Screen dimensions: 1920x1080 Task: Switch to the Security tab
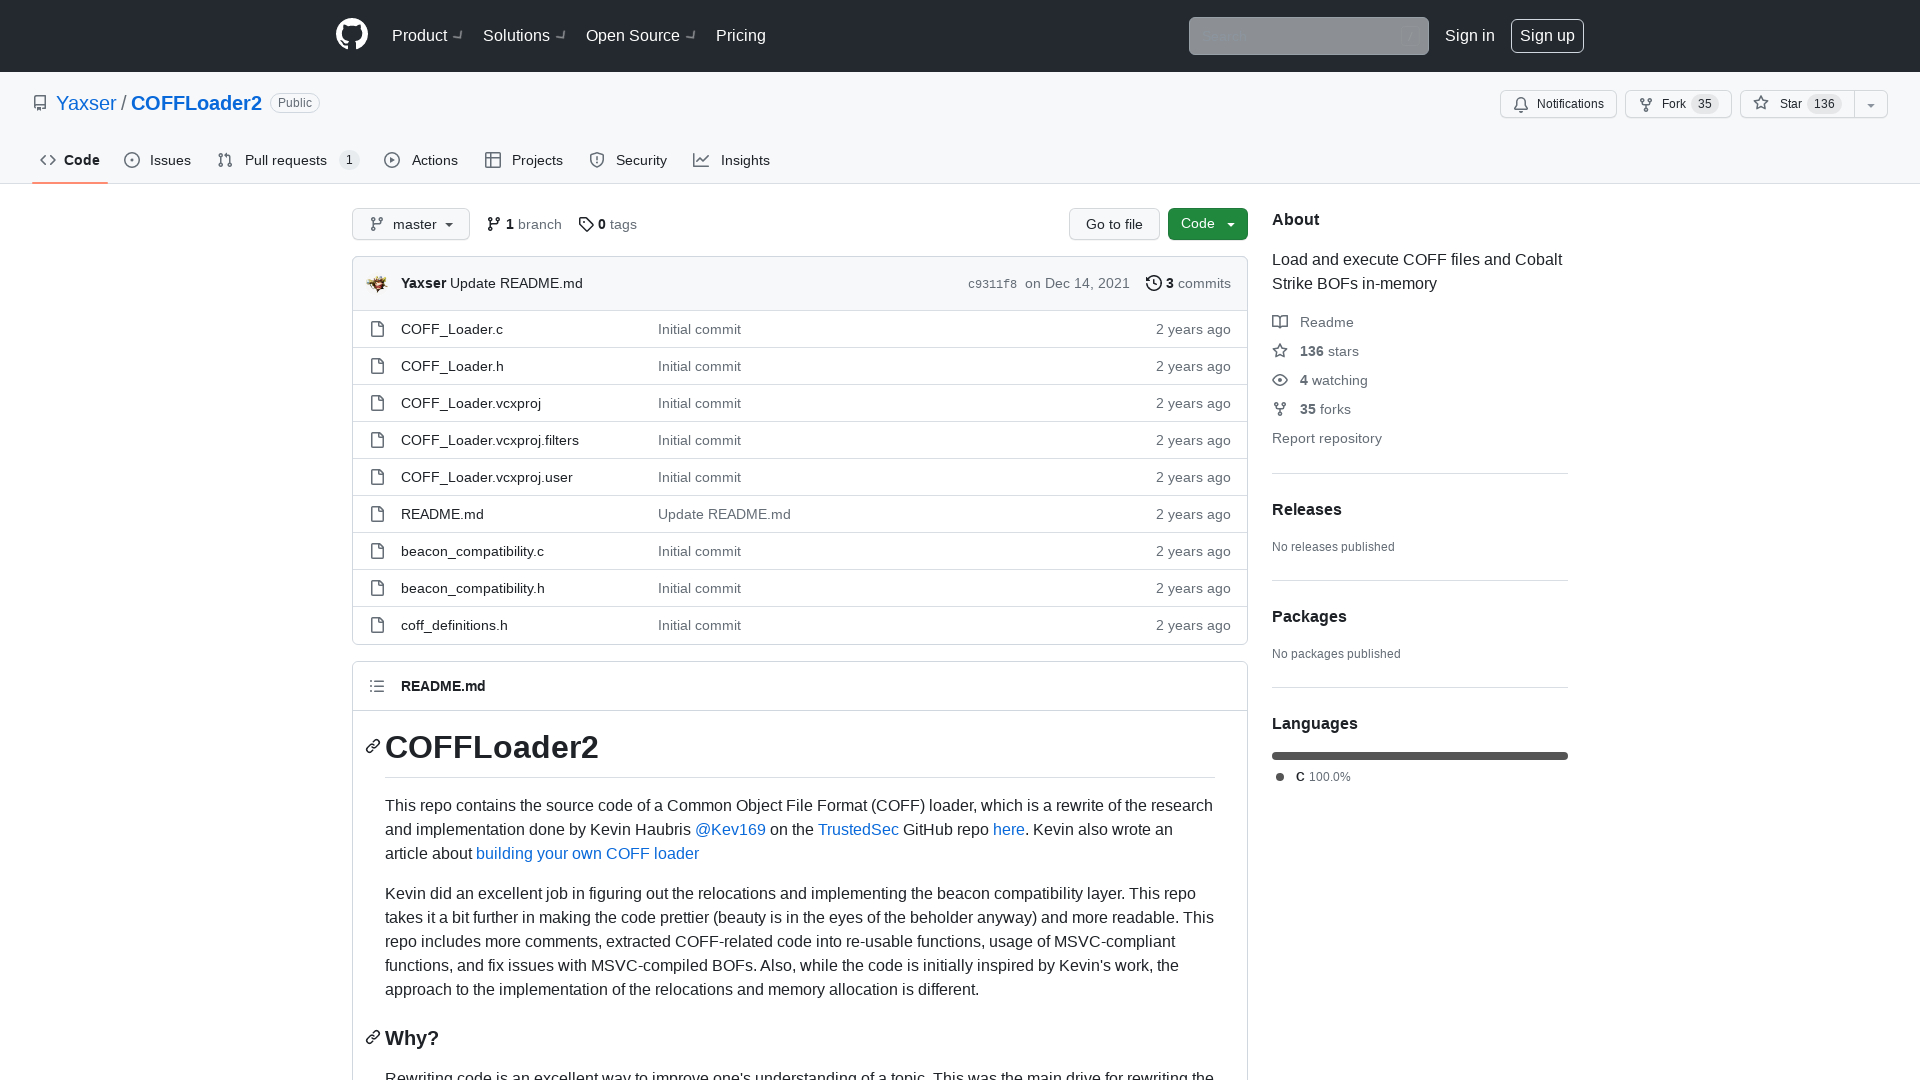628,160
